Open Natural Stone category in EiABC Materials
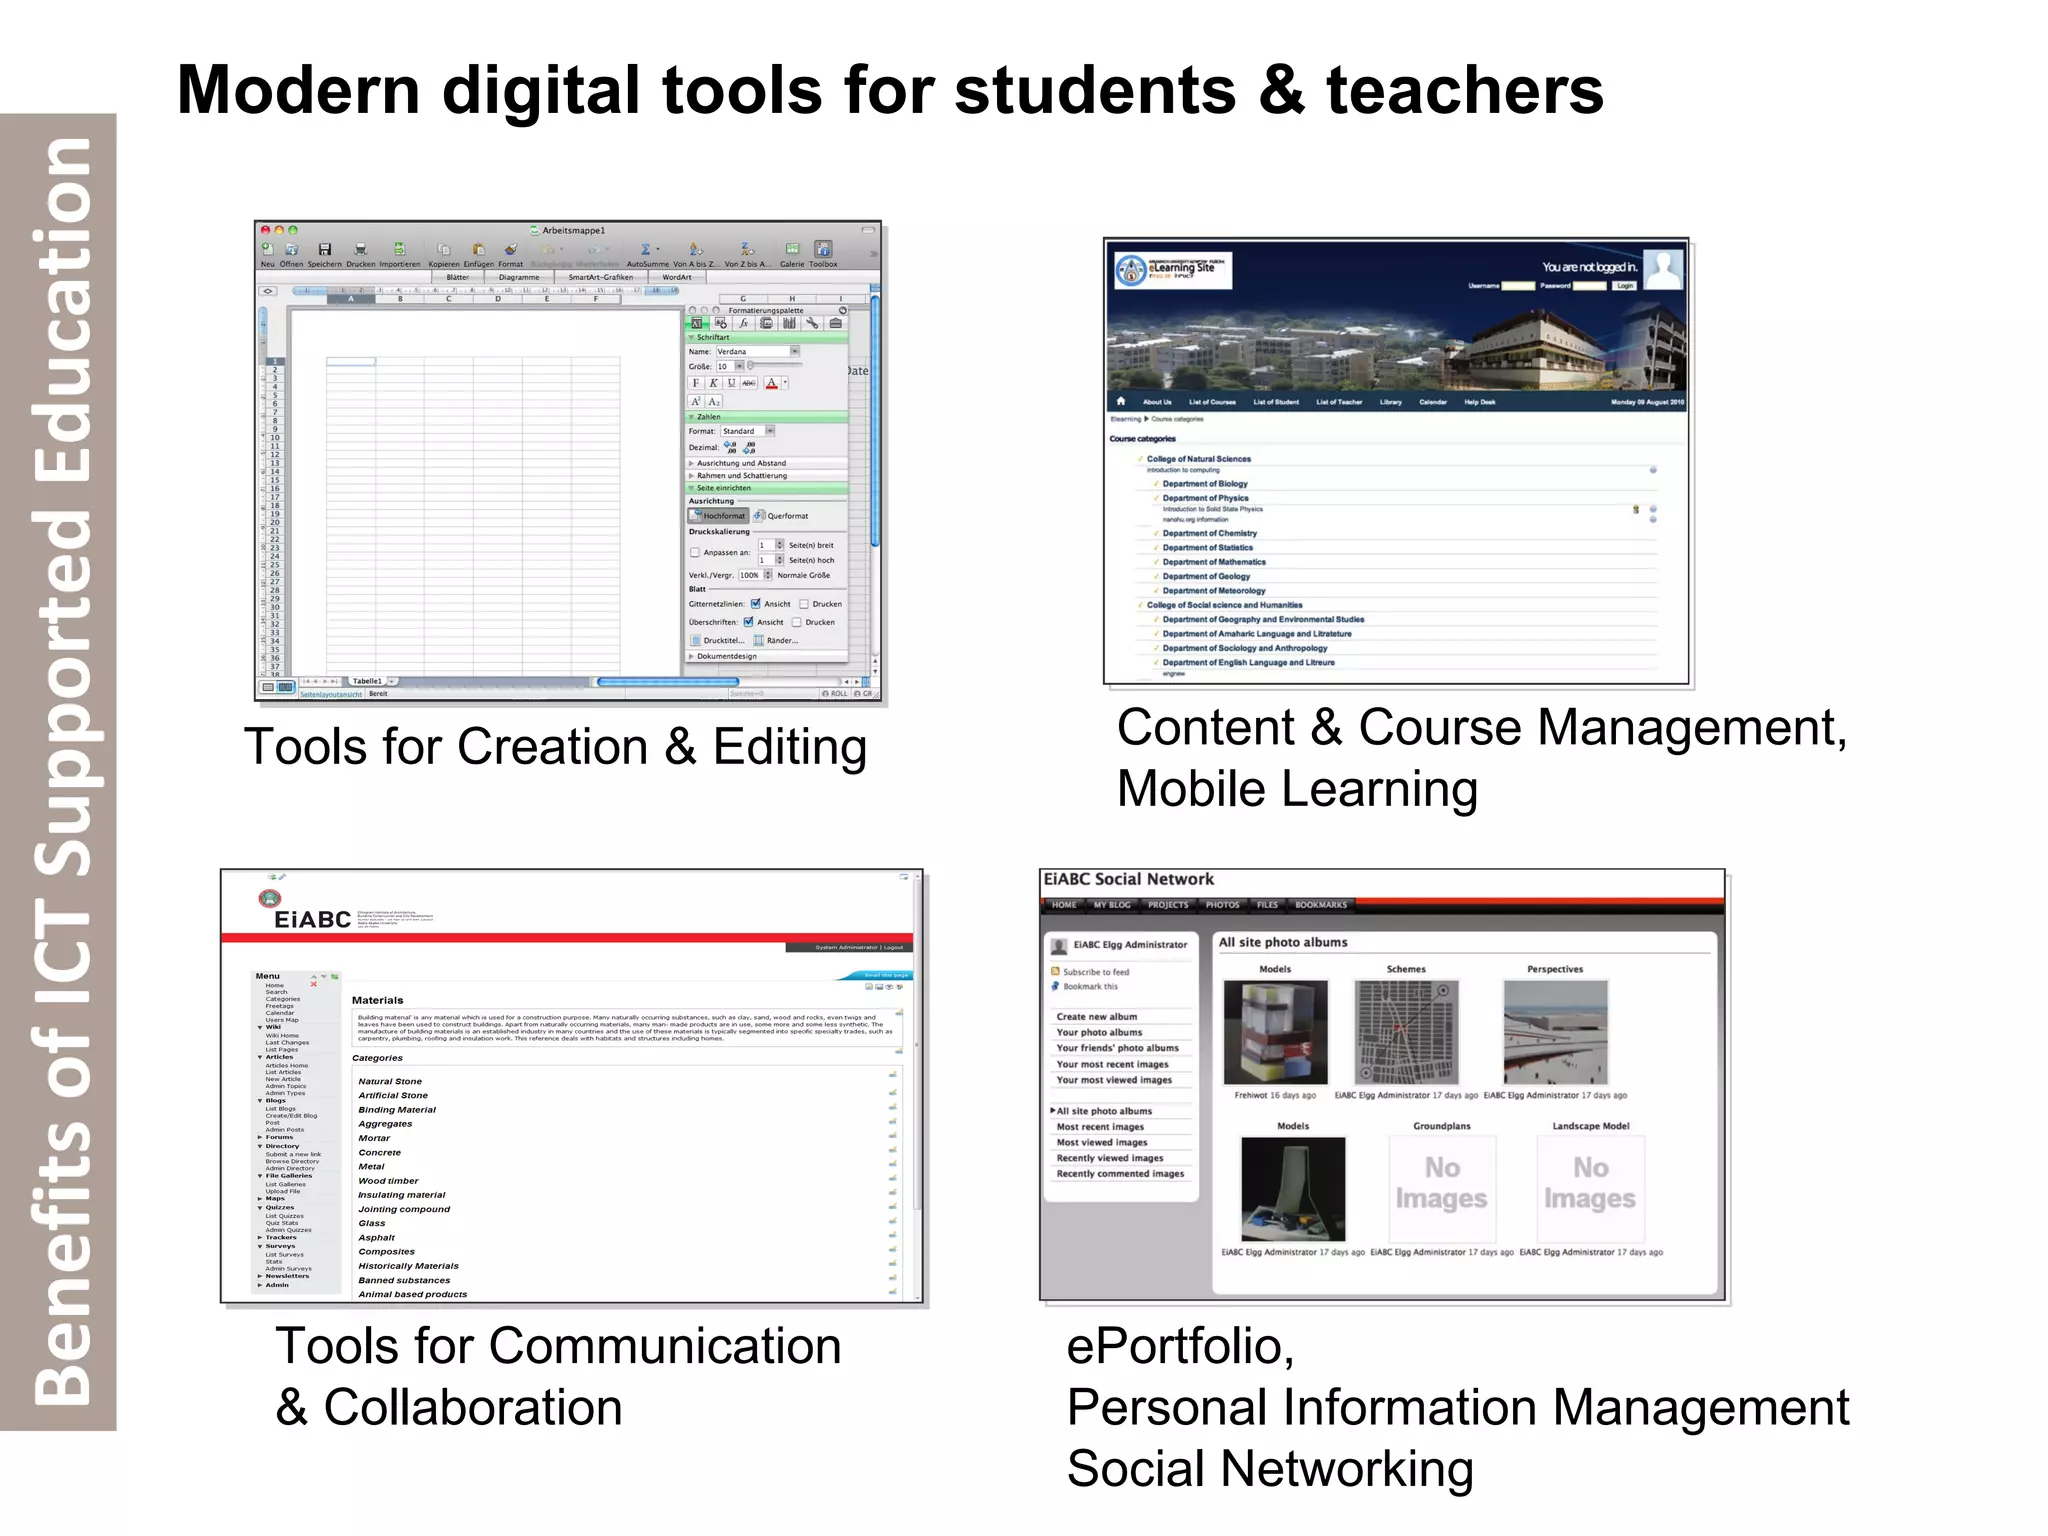Viewport: 2048px width, 1536px height. tap(390, 1081)
